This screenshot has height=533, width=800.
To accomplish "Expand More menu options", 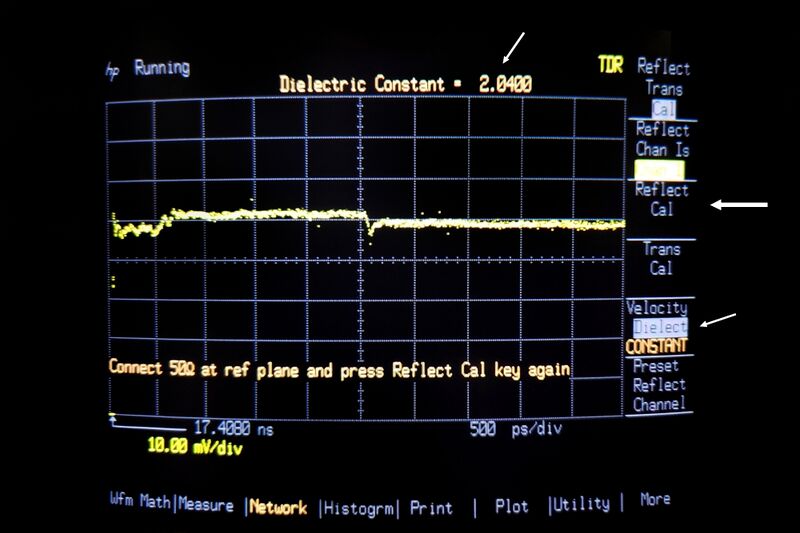I will tap(655, 499).
